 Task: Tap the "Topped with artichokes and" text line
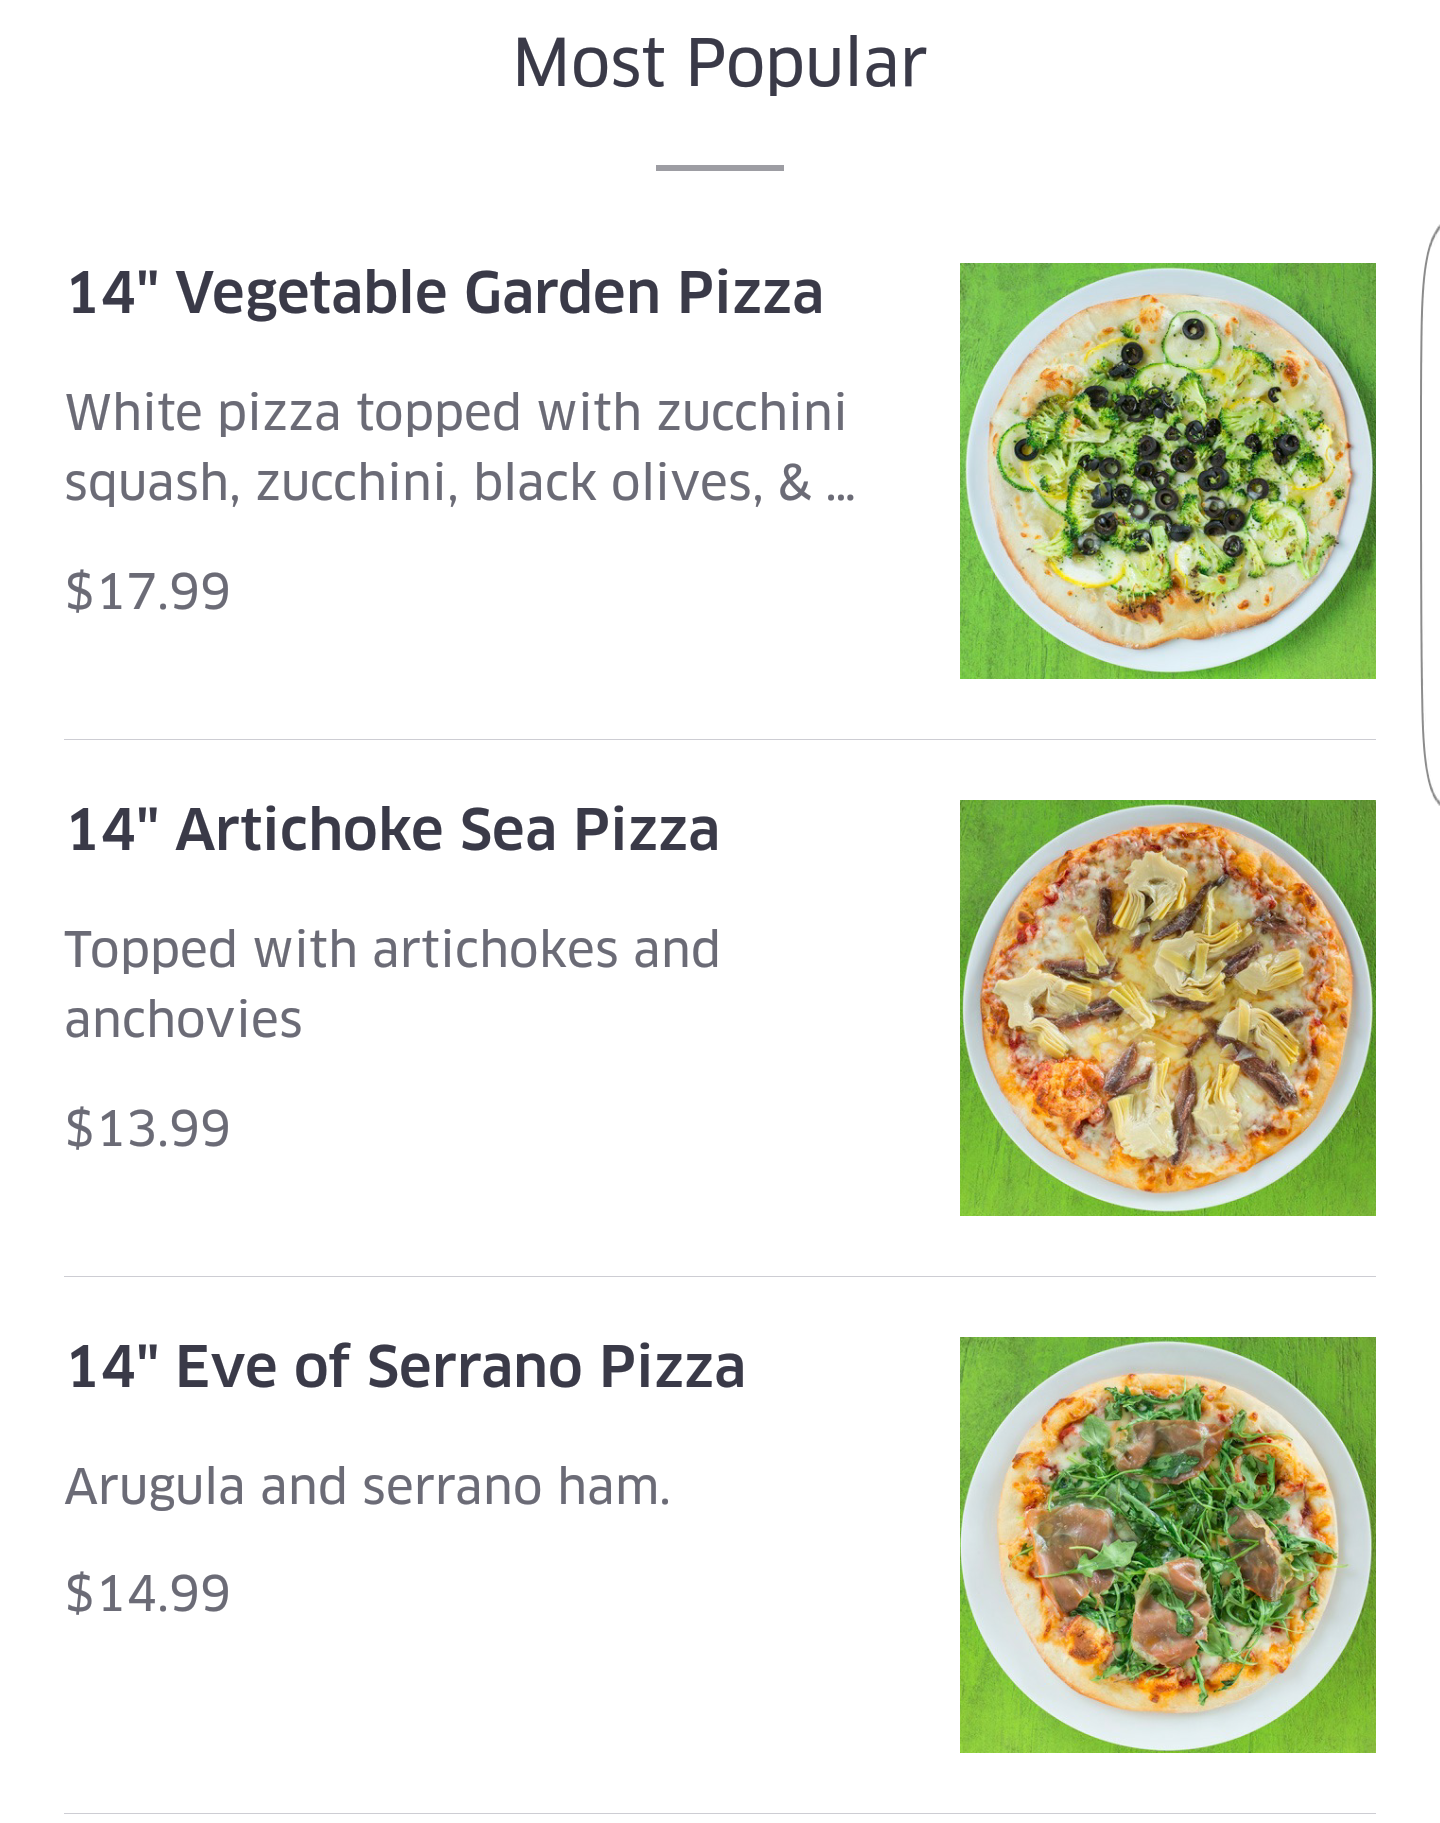point(392,950)
